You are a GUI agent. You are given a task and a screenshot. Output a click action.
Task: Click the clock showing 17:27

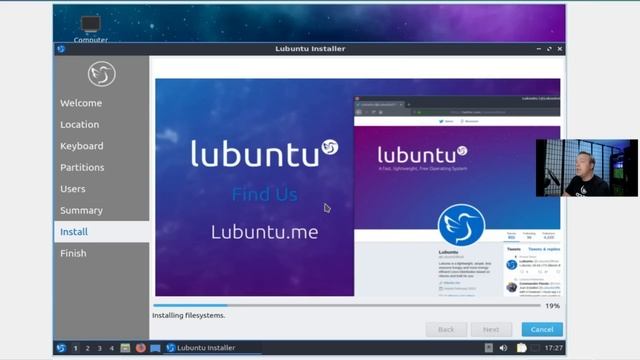pyautogui.click(x=553, y=348)
